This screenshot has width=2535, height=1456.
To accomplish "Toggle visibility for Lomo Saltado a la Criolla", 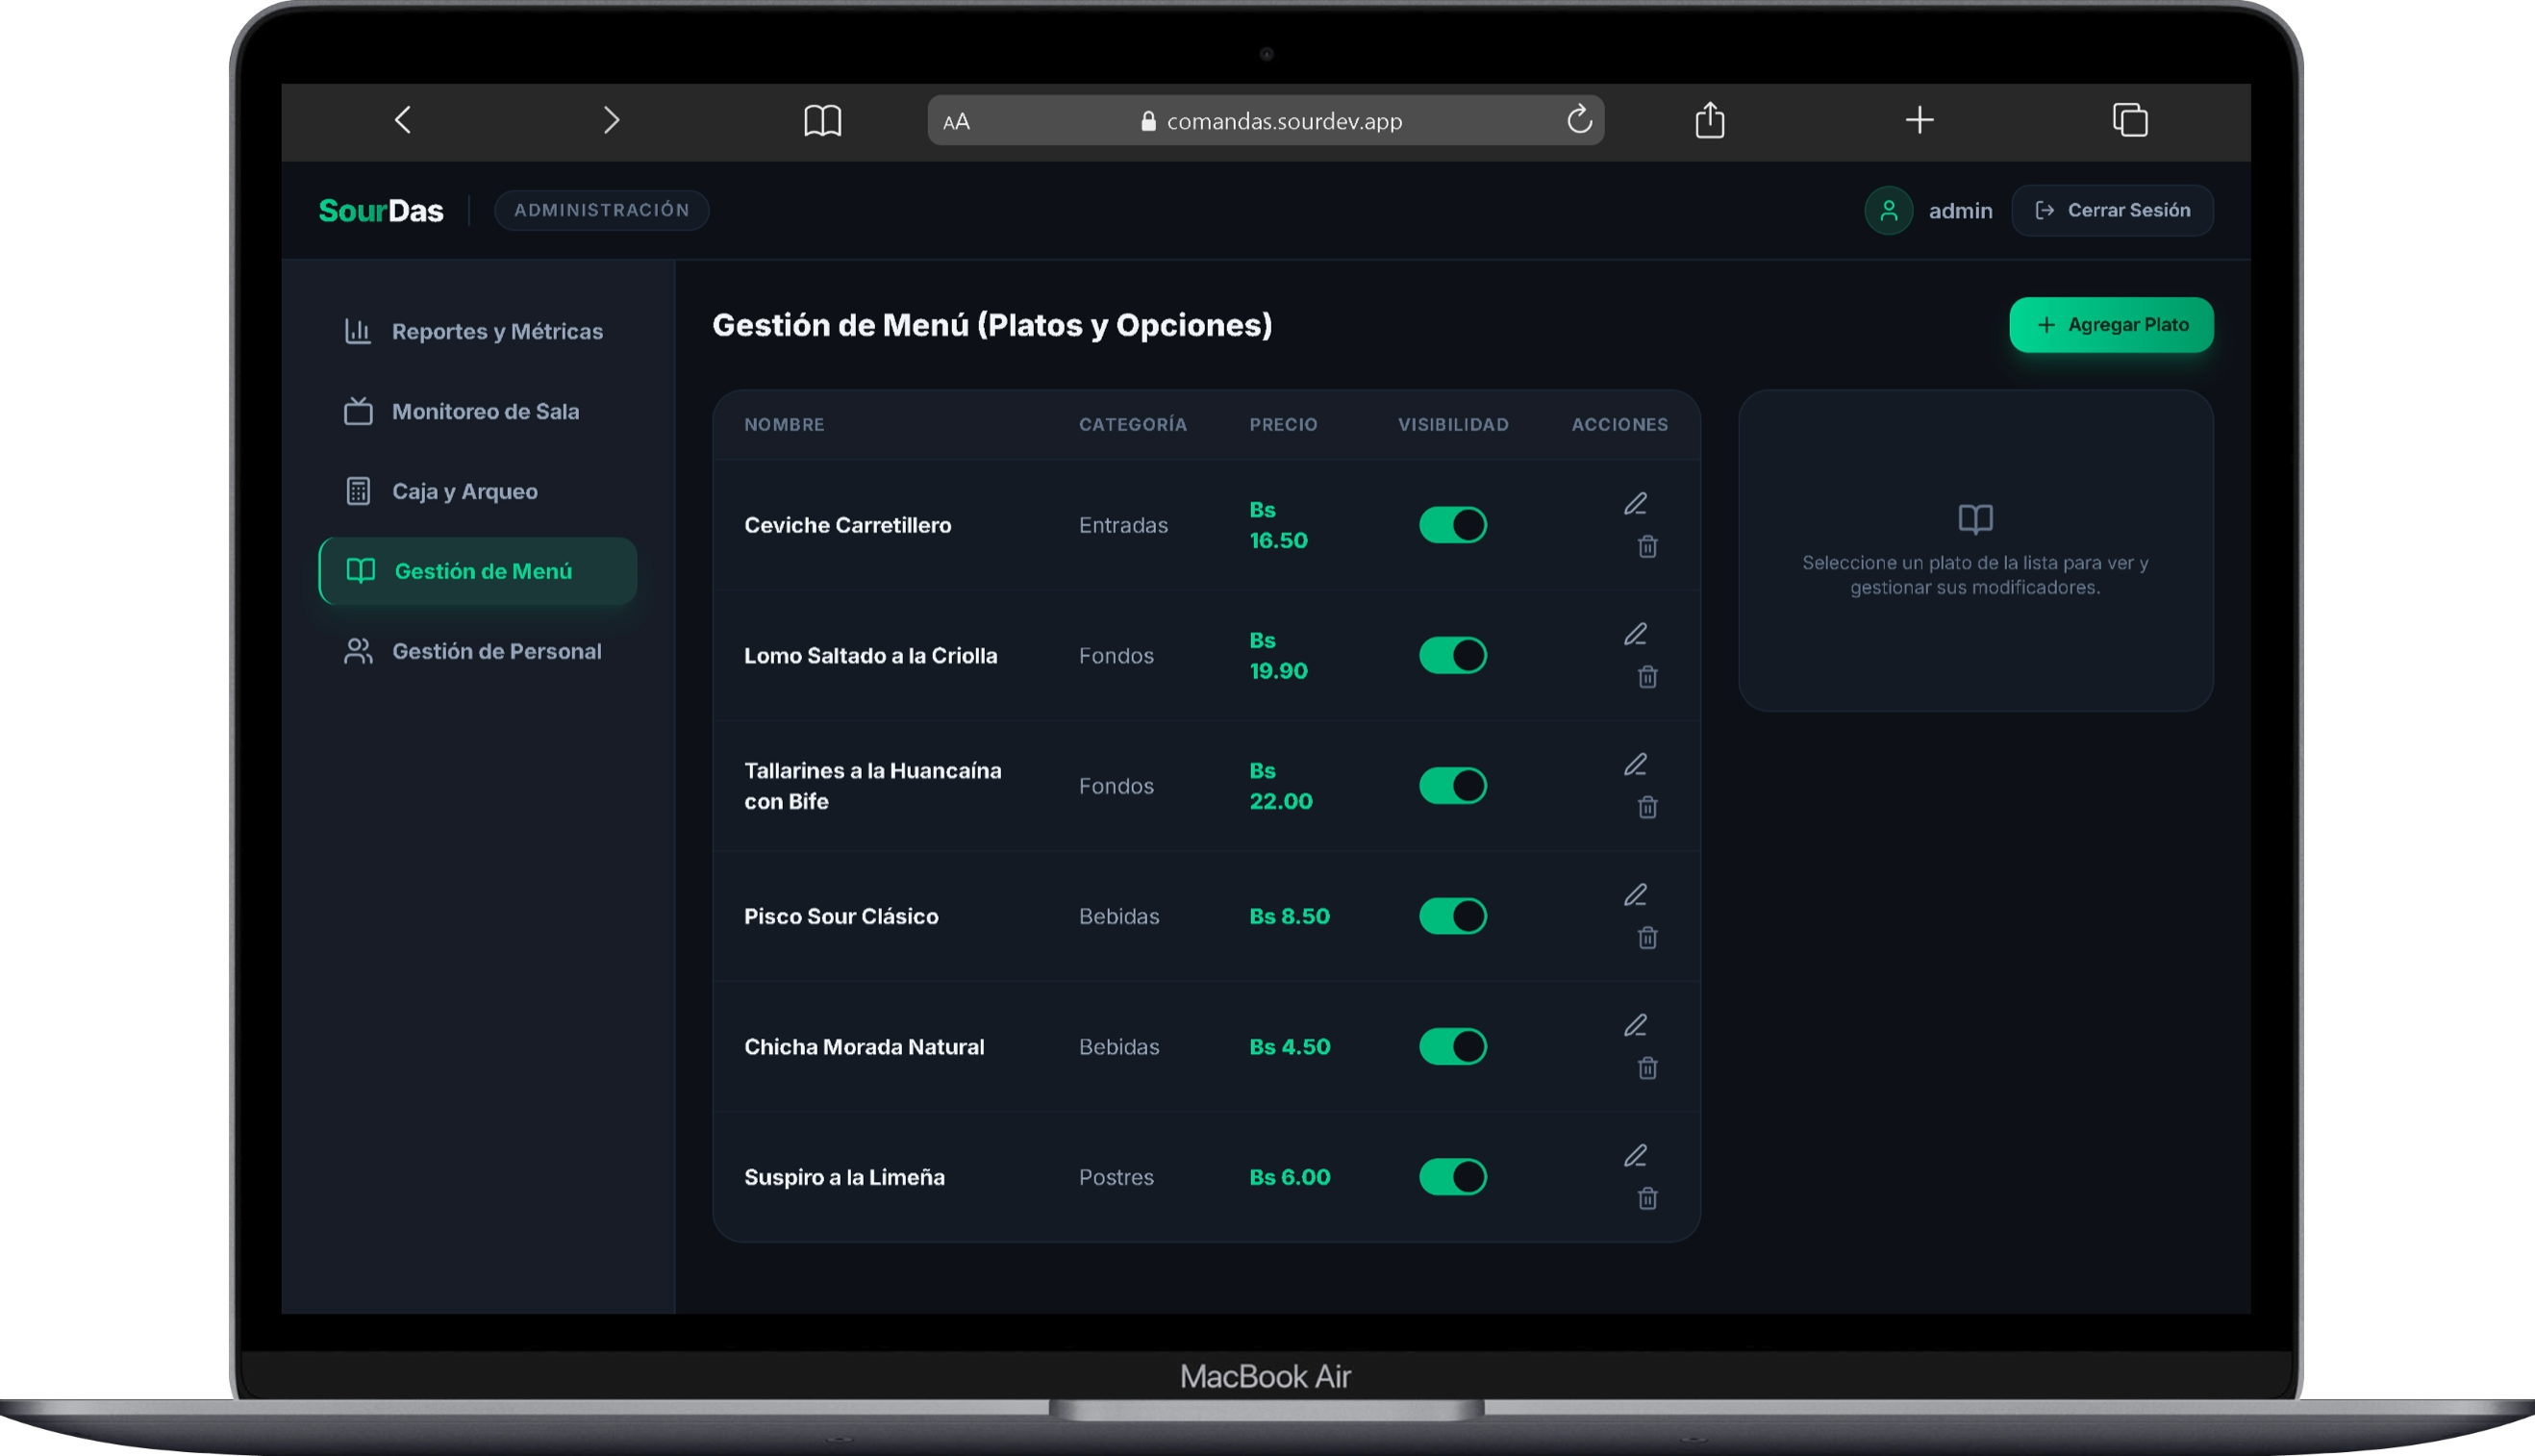I will (1452, 656).
